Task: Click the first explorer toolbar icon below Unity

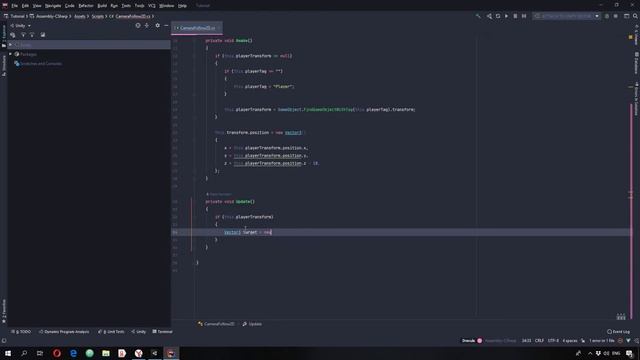Action: [13, 35]
